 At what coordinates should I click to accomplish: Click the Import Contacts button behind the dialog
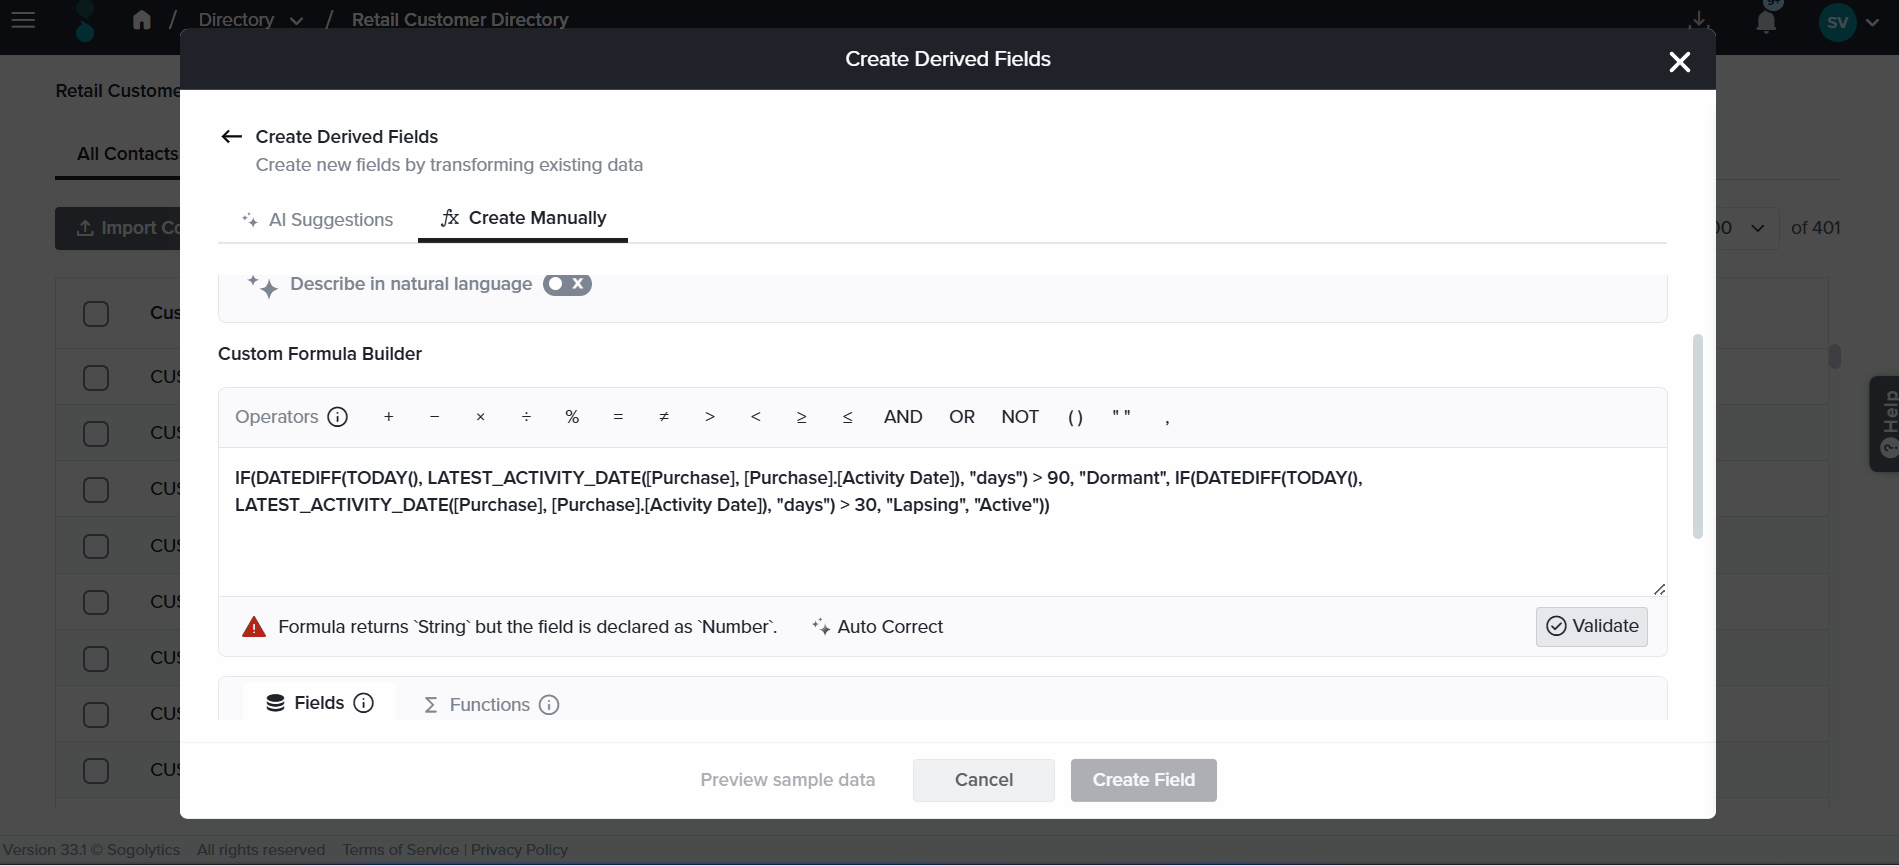(119, 228)
